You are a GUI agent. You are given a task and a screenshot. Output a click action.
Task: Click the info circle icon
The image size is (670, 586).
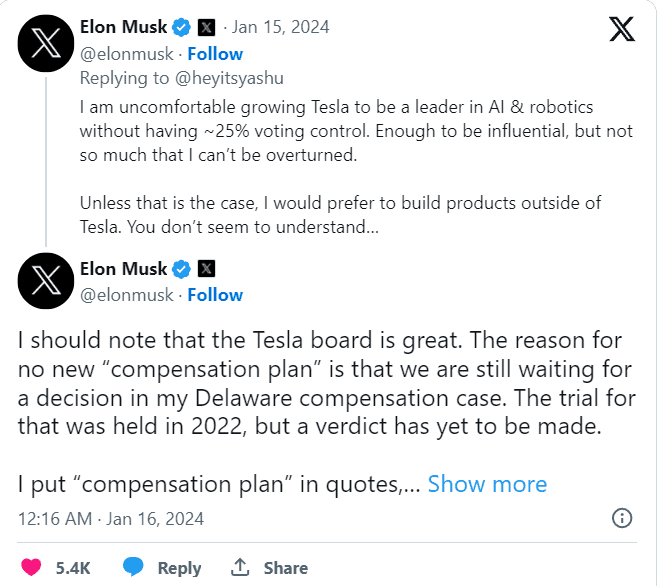621,518
